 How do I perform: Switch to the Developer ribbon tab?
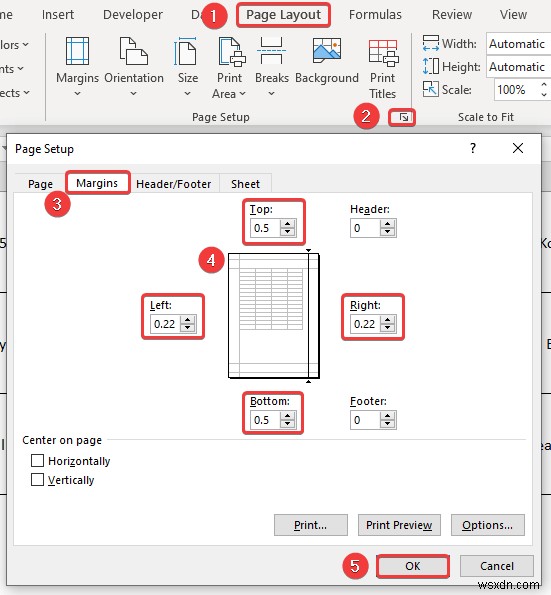[x=133, y=15]
